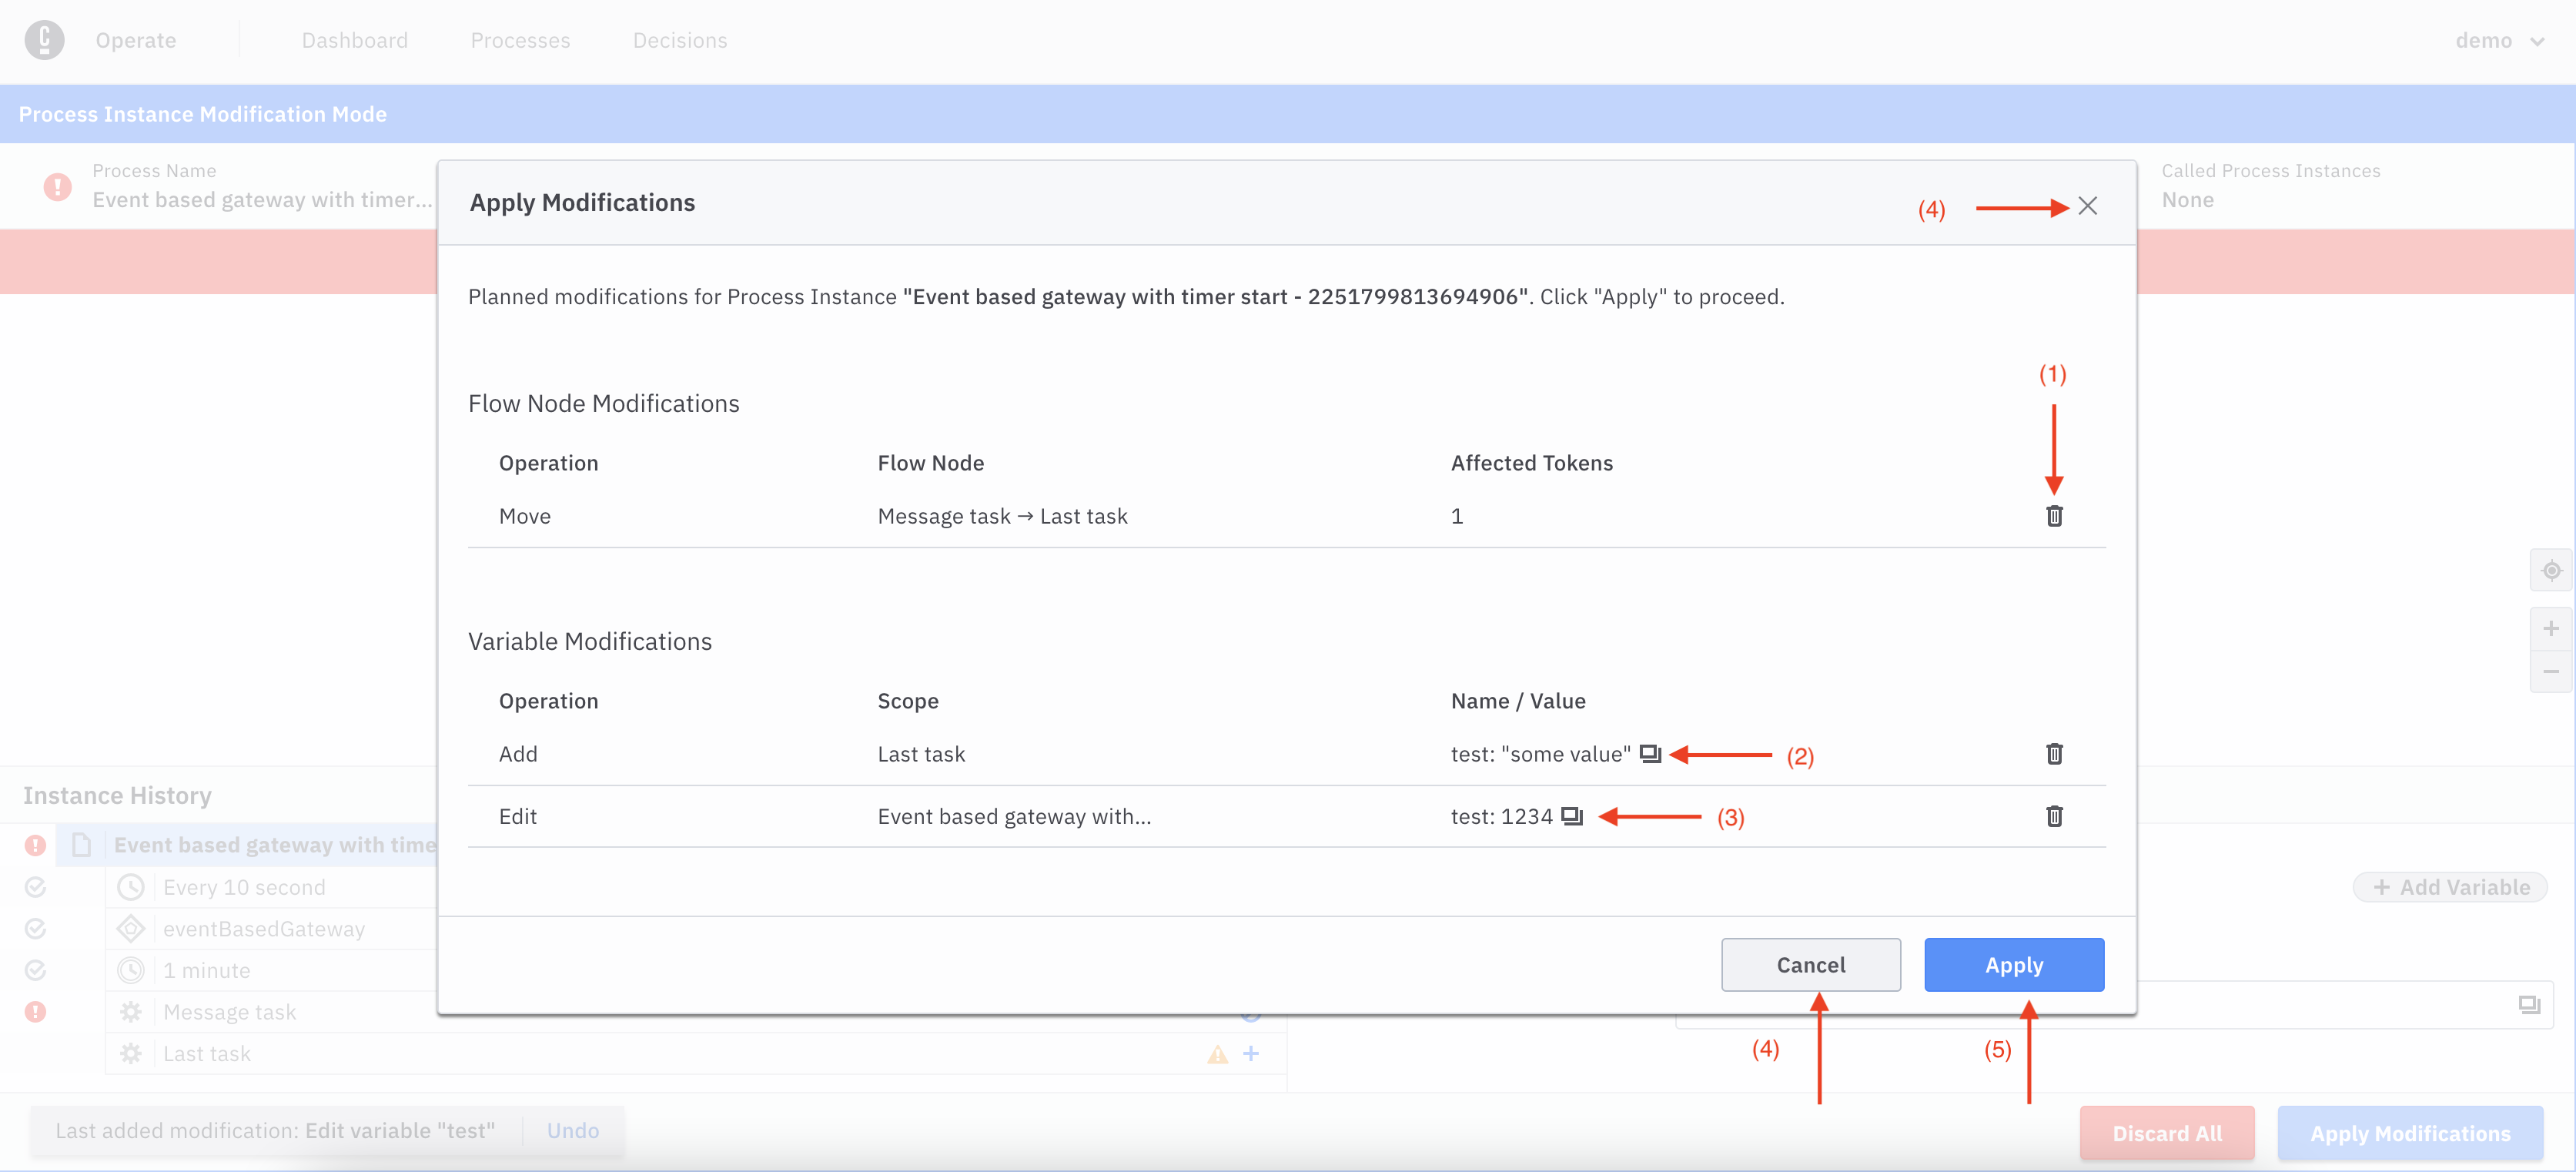The image size is (2576, 1172).
Task: Zoom out of the diagram
Action: 2551,671
